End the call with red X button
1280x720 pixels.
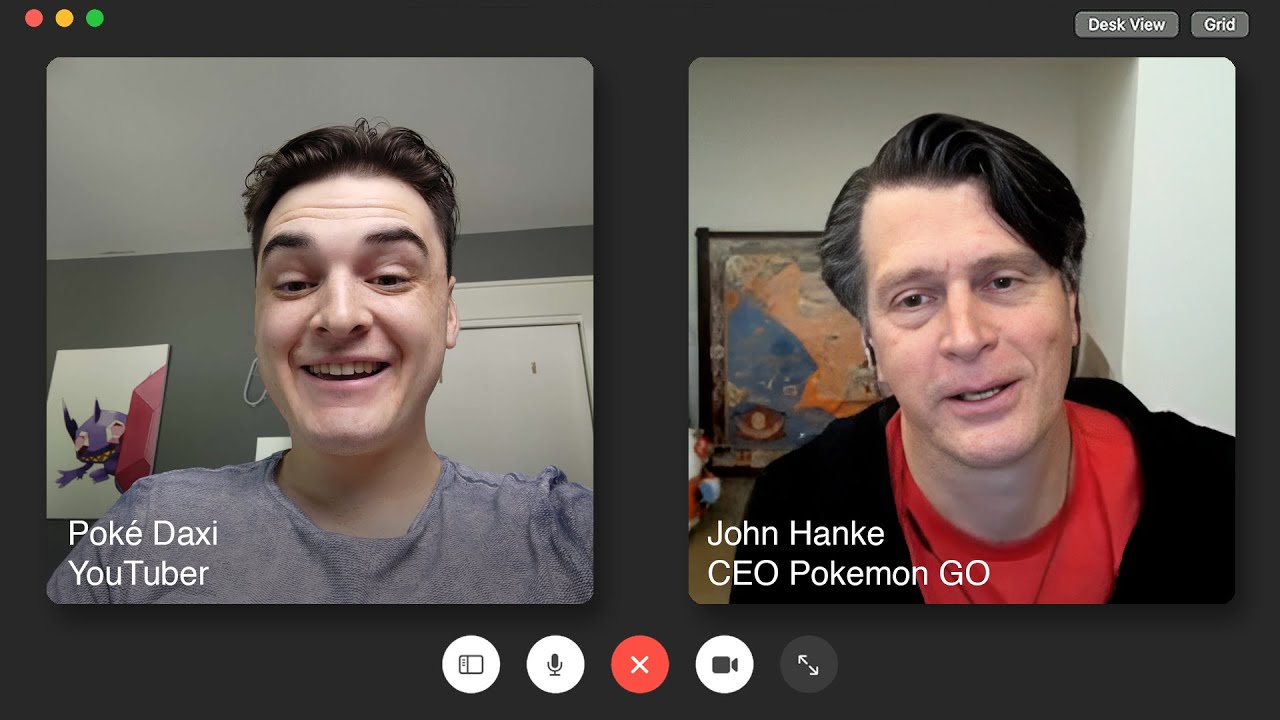tap(640, 664)
